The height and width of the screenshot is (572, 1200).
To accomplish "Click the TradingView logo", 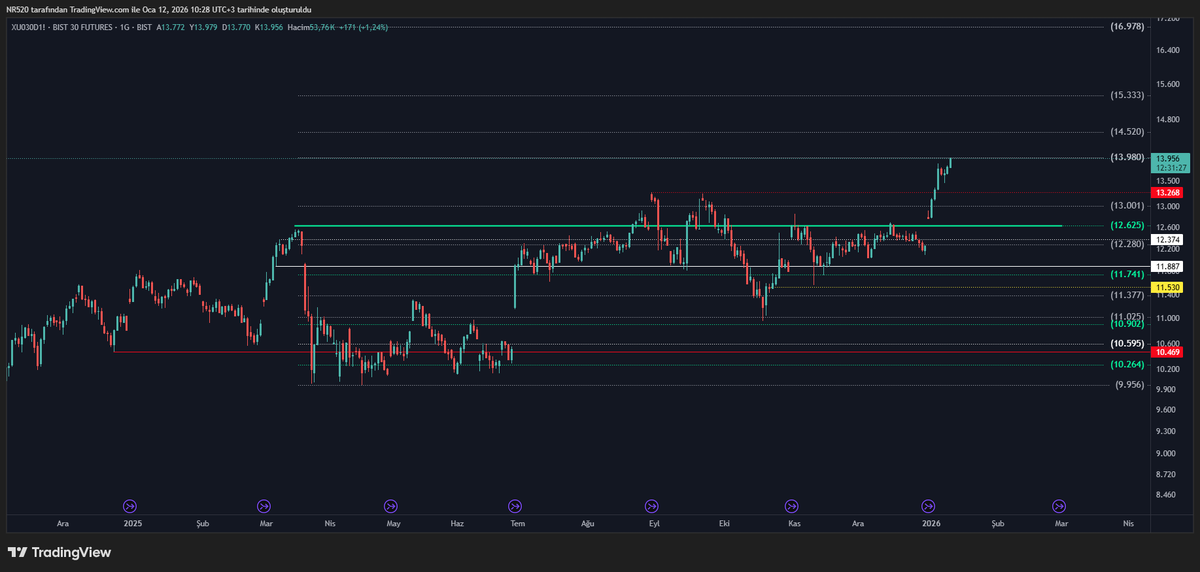I will (x=59, y=552).
